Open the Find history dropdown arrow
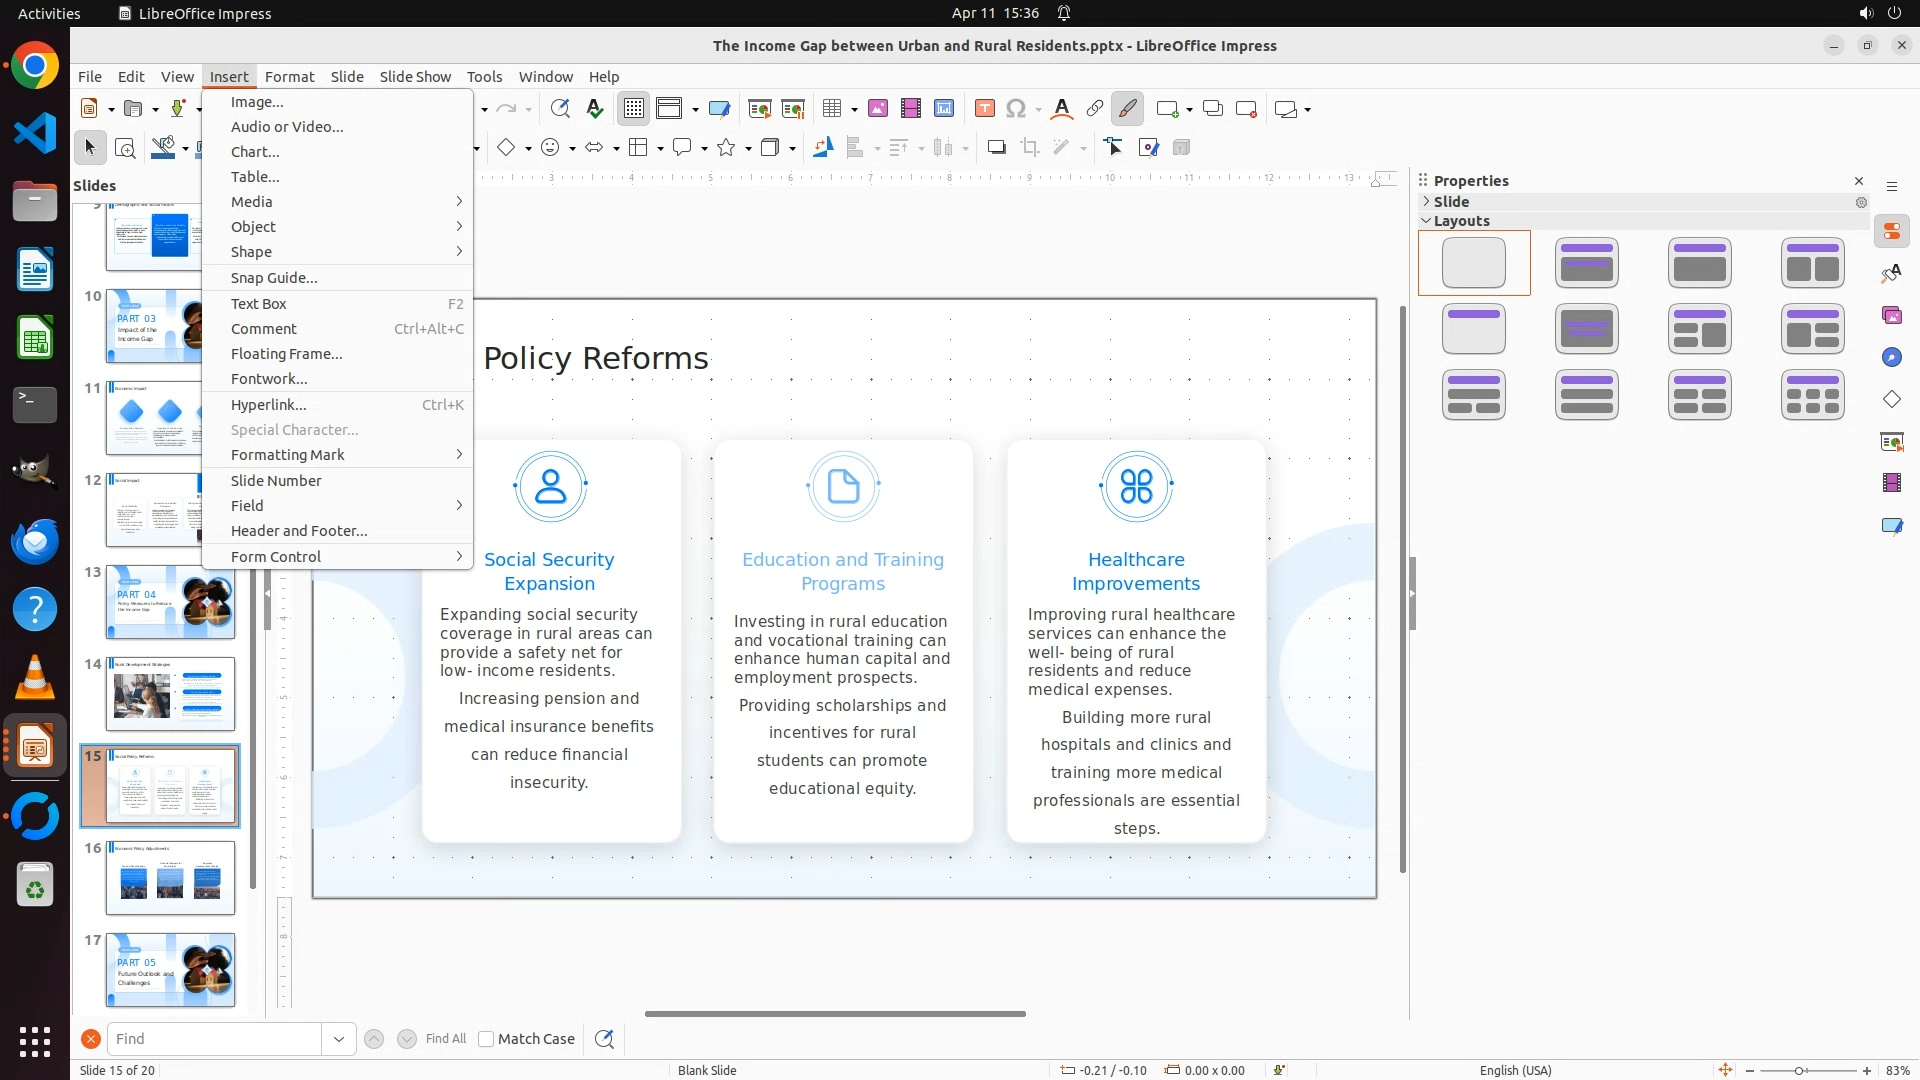The image size is (1920, 1080). [x=339, y=1039]
